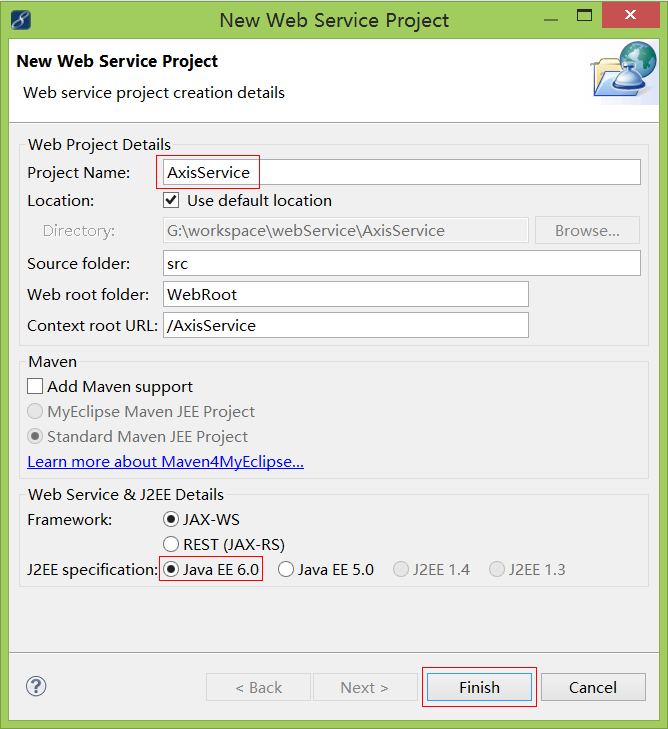Select the JAX-WS framework radio button

tap(171, 519)
